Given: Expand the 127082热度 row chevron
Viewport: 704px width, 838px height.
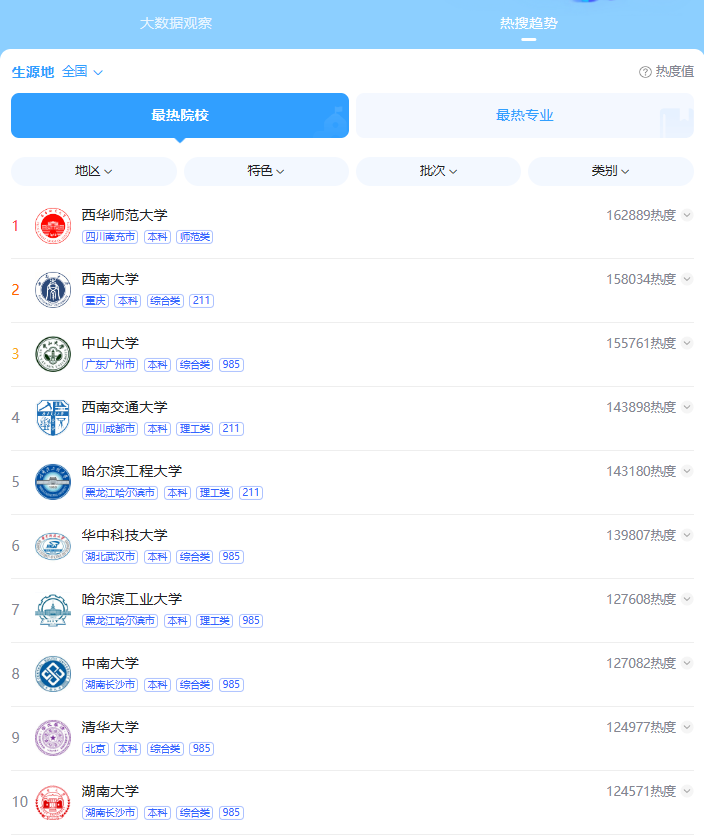Looking at the screenshot, I should [687, 663].
